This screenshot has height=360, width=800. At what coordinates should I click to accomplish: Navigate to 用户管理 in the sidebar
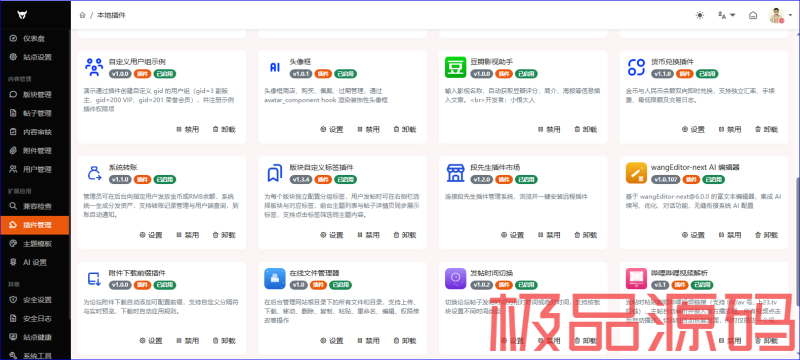(35, 169)
